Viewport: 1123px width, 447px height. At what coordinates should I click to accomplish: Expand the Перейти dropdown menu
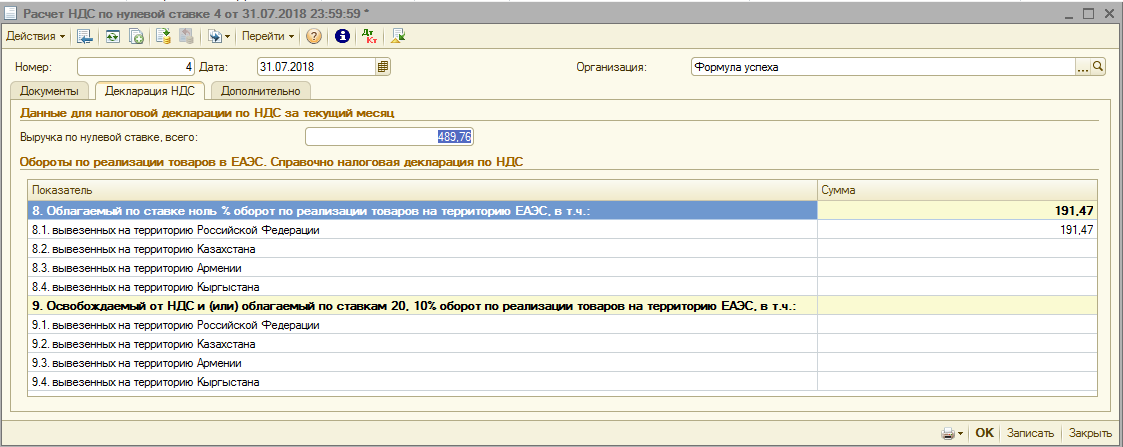268,37
